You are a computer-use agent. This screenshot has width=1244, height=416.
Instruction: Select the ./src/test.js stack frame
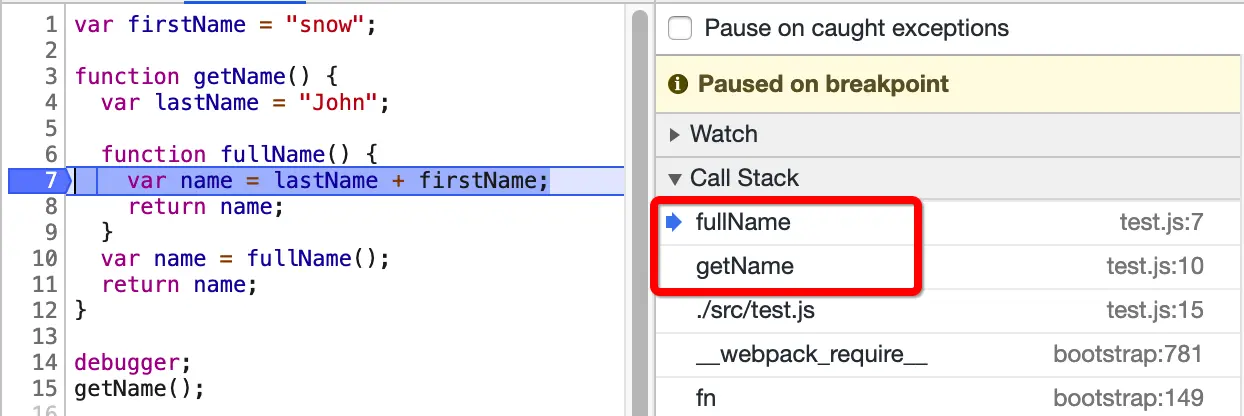(755, 310)
